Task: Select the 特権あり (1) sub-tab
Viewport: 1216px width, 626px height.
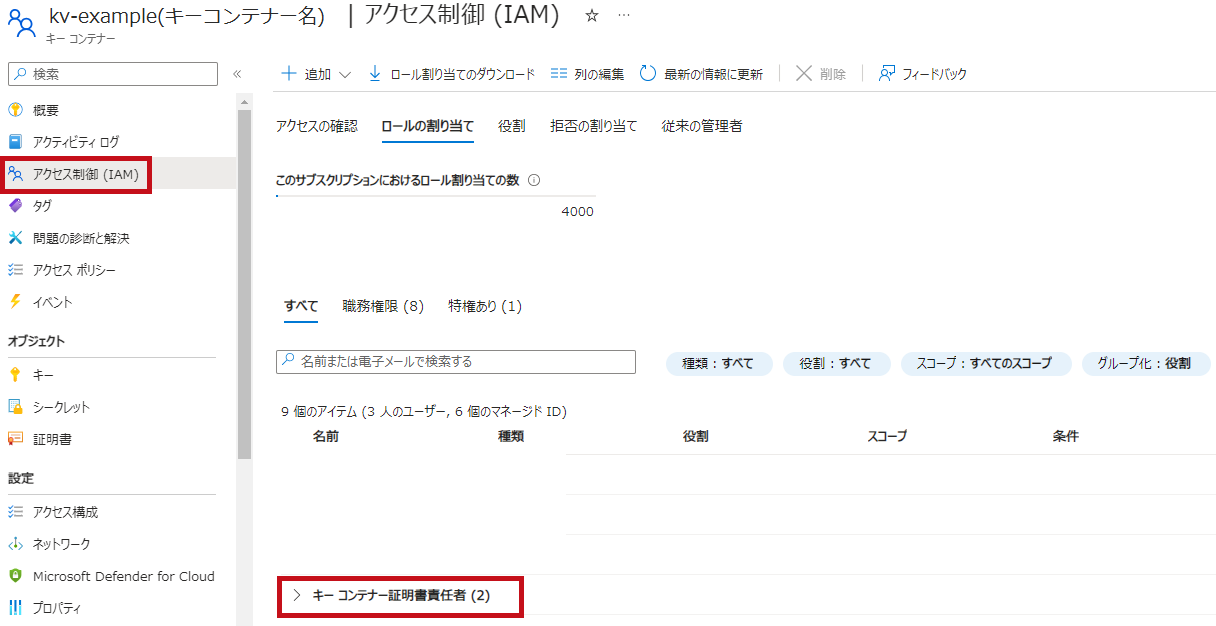Action: pyautogui.click(x=485, y=306)
